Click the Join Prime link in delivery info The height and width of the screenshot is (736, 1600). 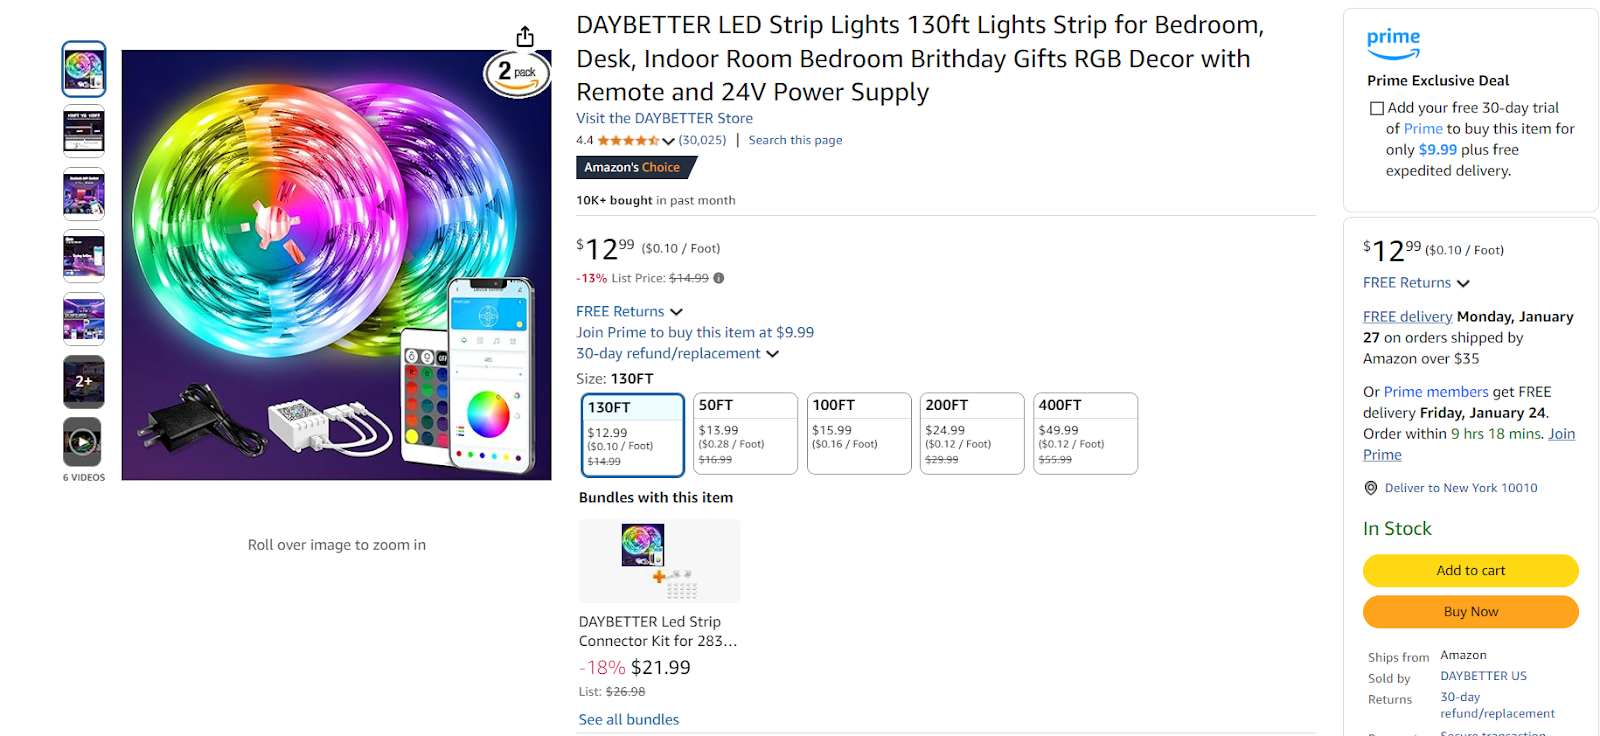click(x=1561, y=433)
